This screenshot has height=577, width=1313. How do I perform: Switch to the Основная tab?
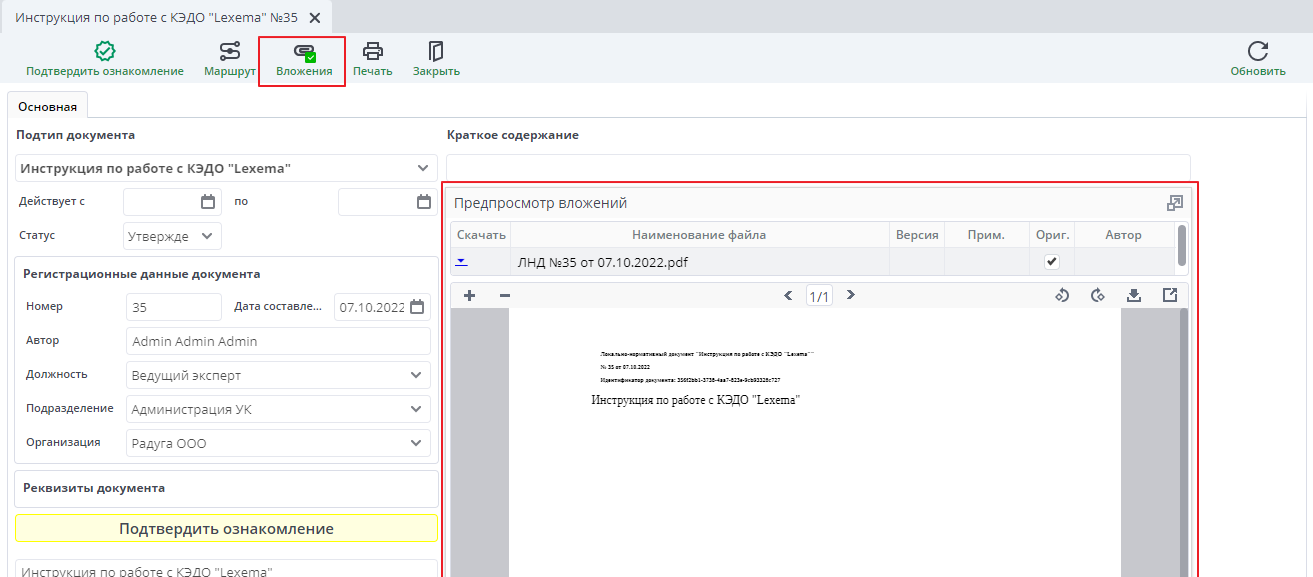[x=47, y=103]
